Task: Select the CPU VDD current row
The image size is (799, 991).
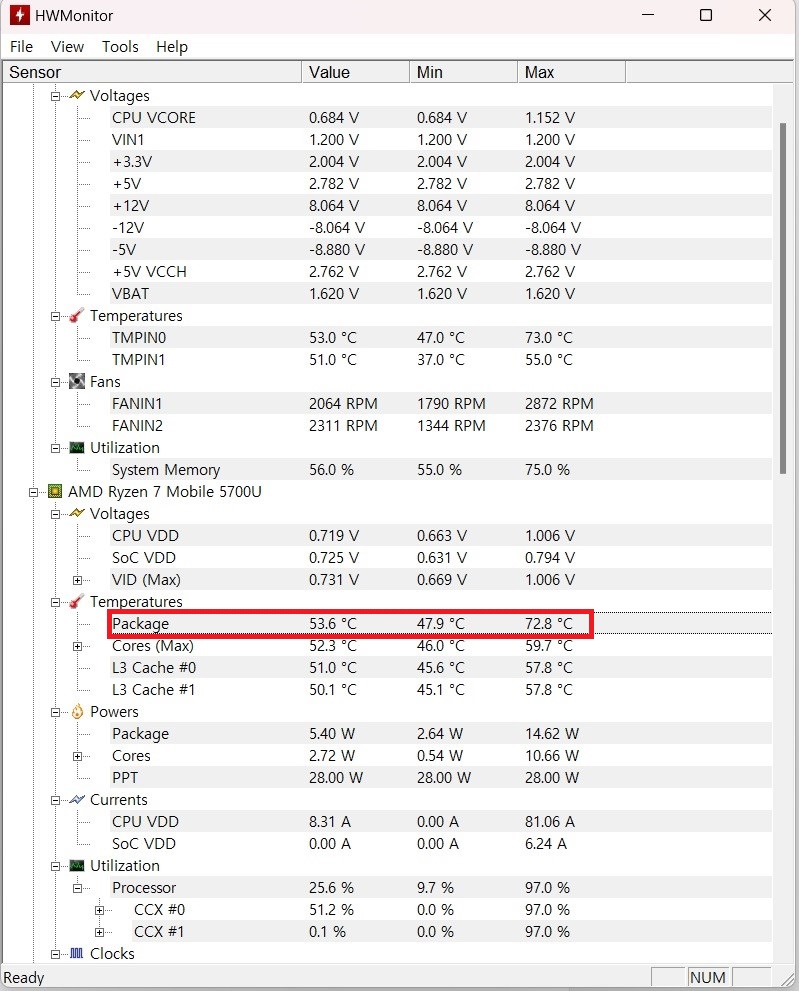Action: (441, 822)
